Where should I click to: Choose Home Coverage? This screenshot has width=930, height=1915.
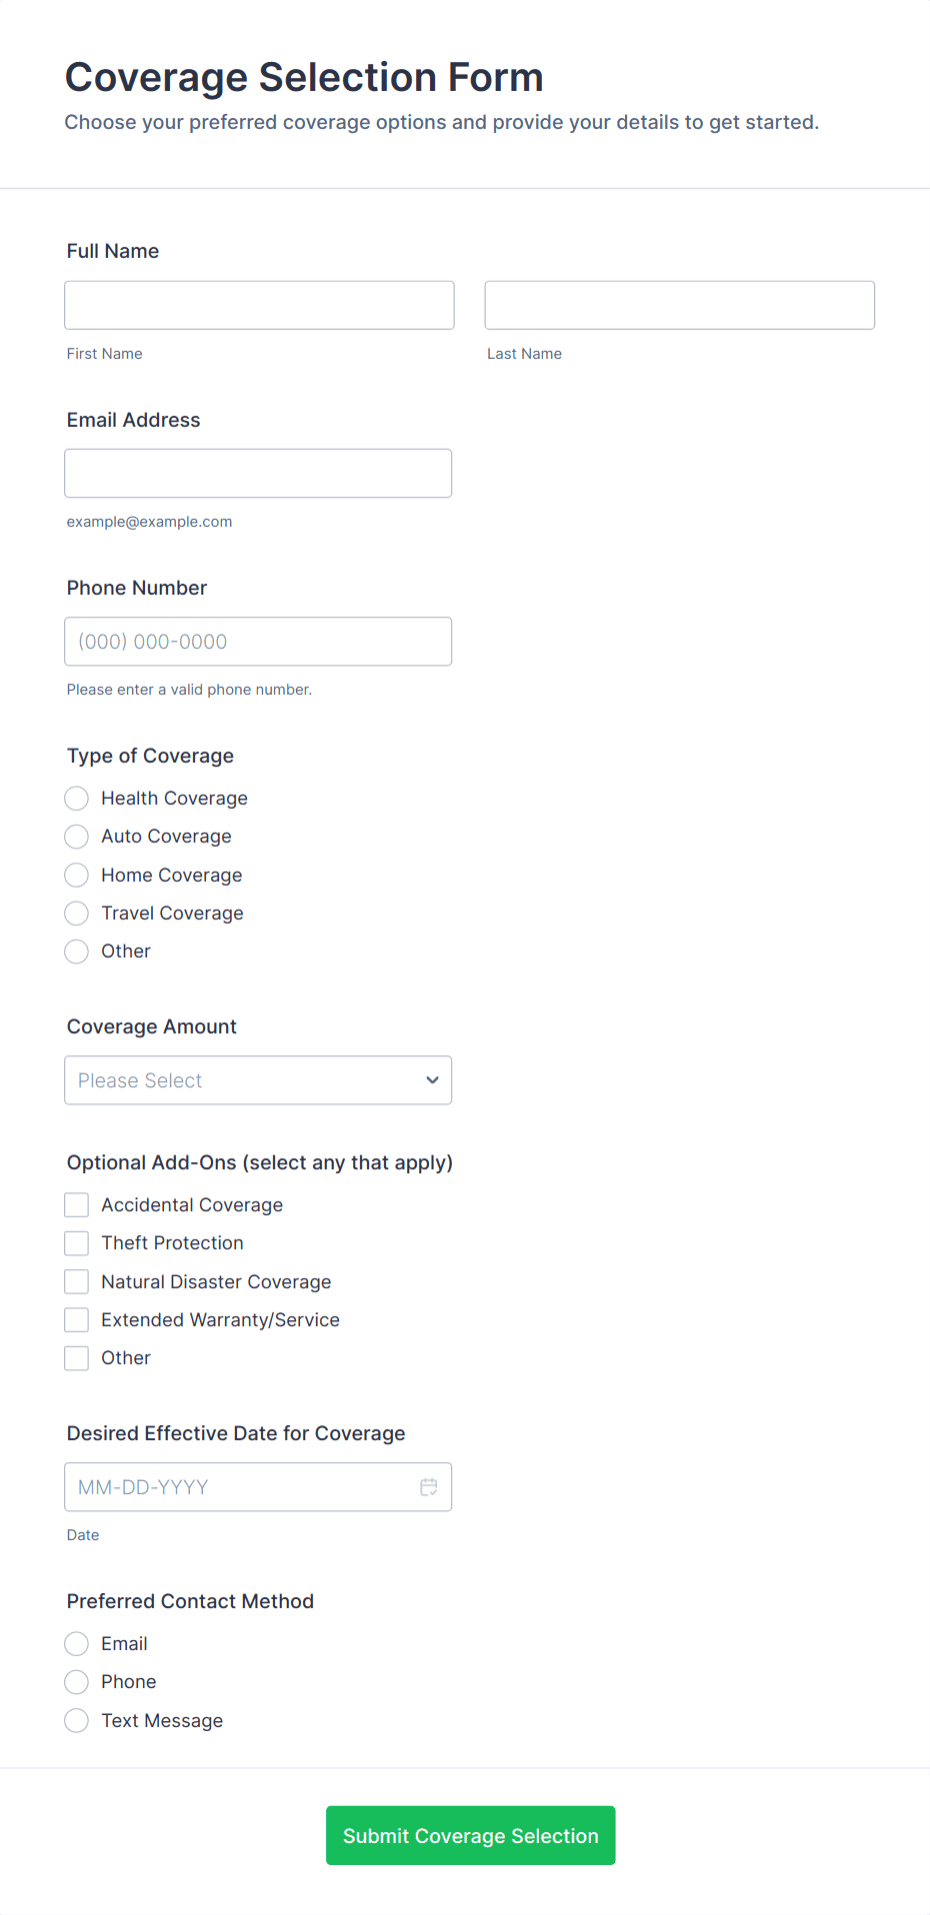coord(76,875)
